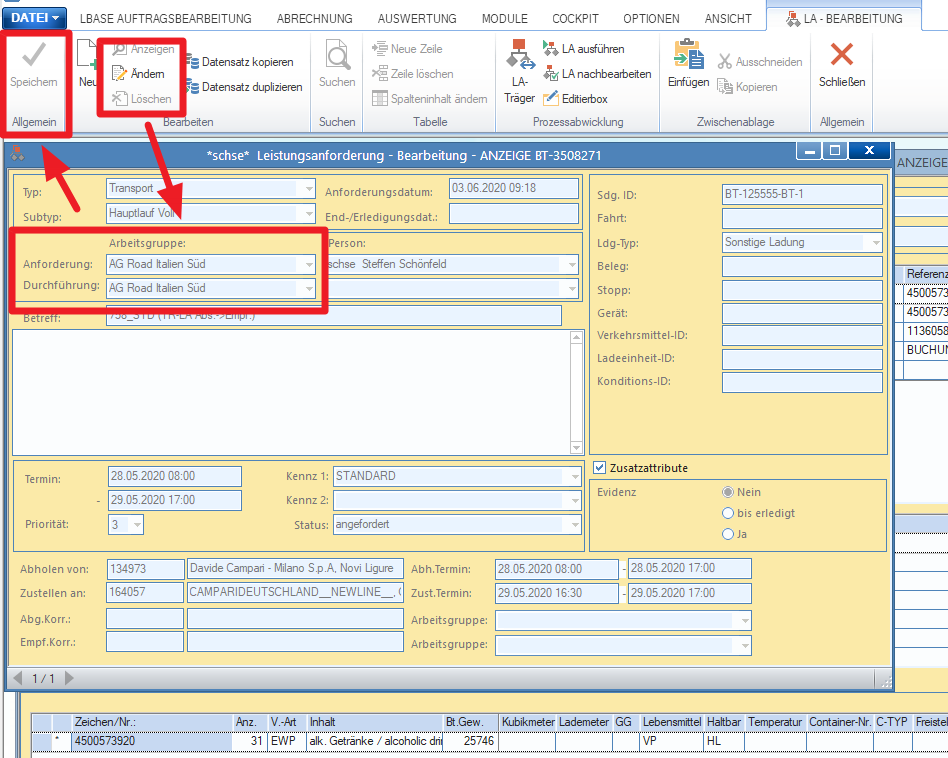This screenshot has width=948, height=758.
Task: Open the ABRECHNUNG ribbon tab
Action: (x=314, y=19)
